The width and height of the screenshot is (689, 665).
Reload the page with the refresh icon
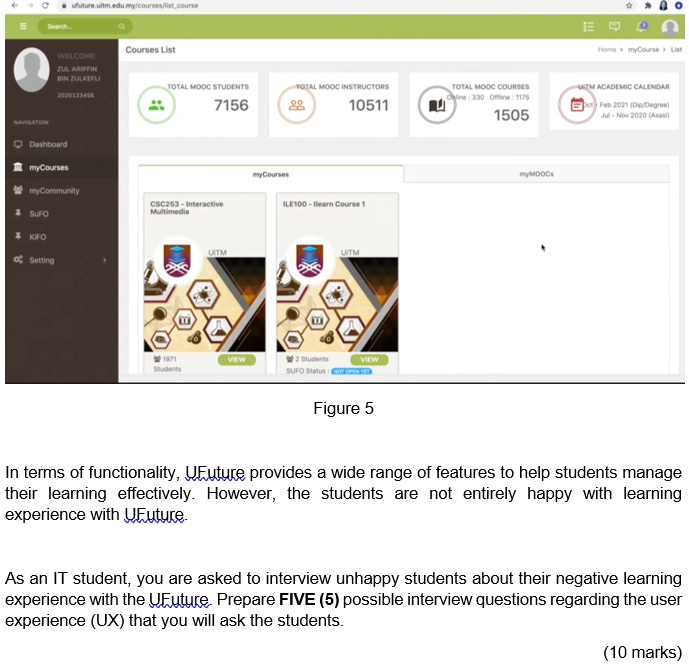45,5
